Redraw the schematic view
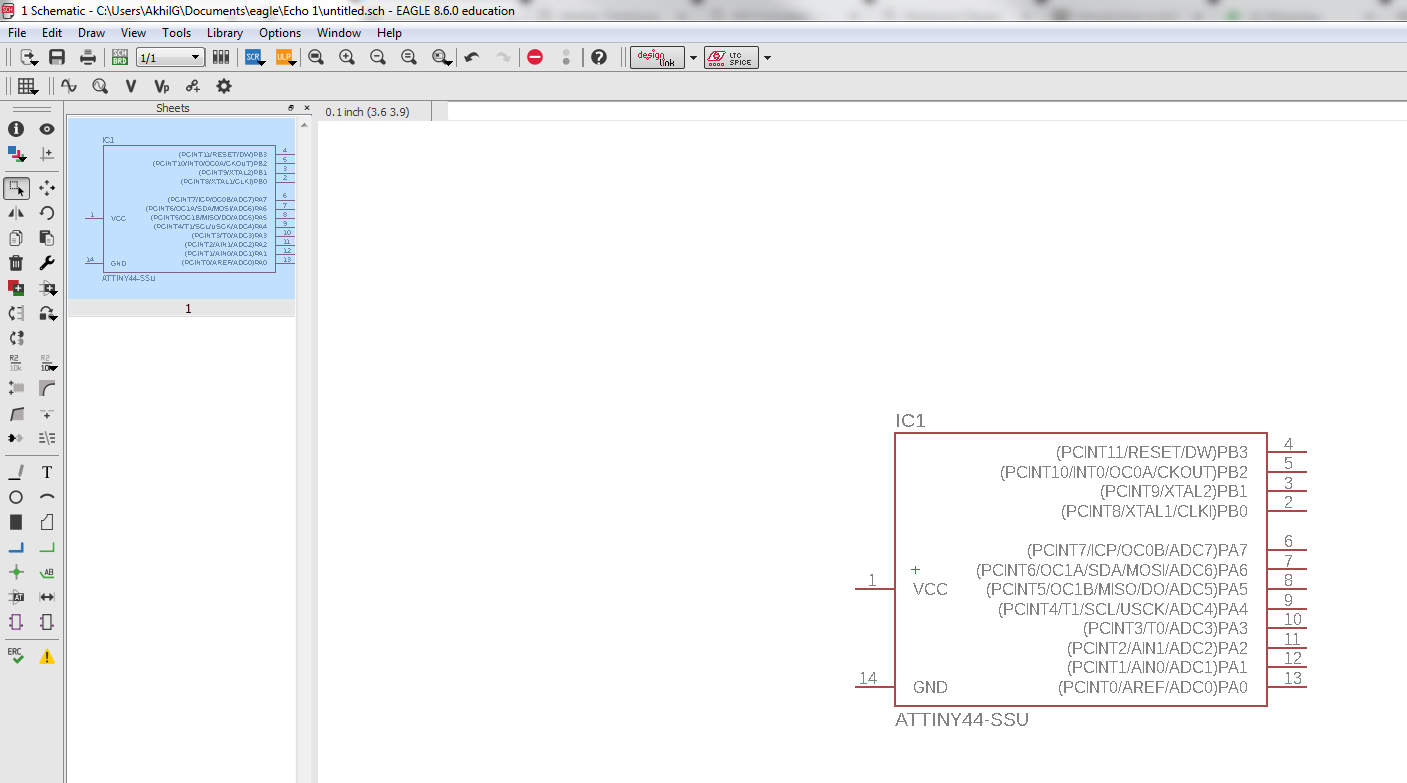1407x783 pixels. (x=409, y=57)
